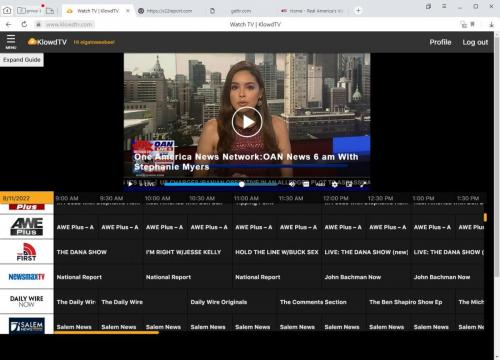500x360 pixels.
Task: Select the NewsmaxTV channel logo
Action: (27, 277)
